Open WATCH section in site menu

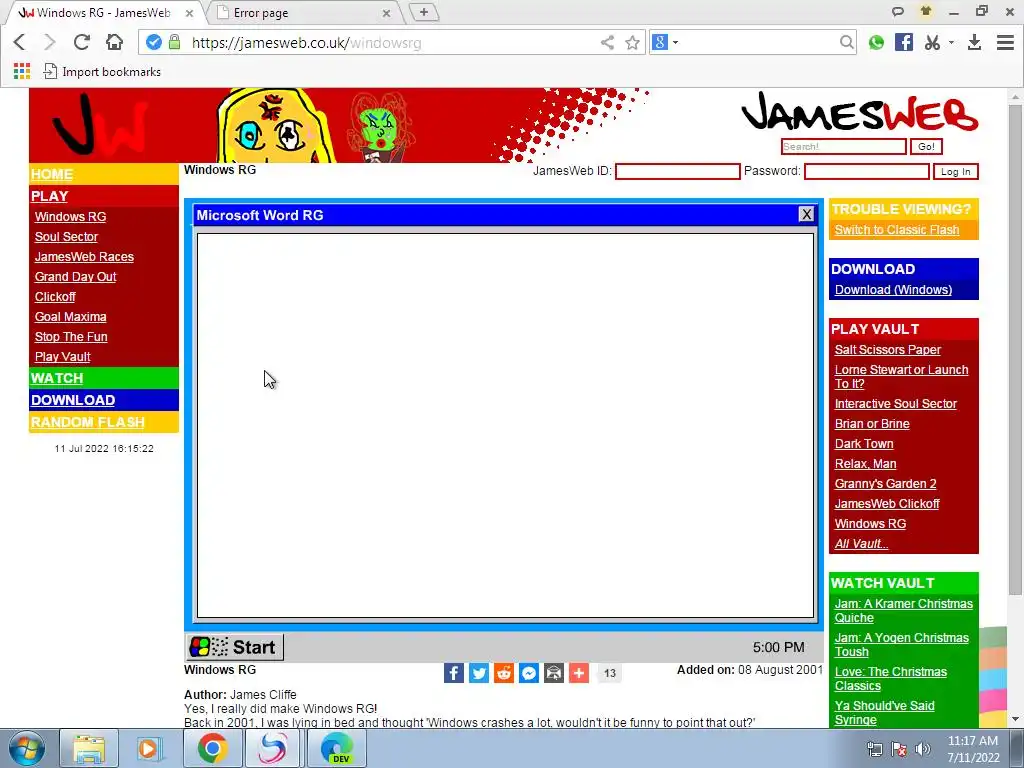pyautogui.click(x=57, y=378)
